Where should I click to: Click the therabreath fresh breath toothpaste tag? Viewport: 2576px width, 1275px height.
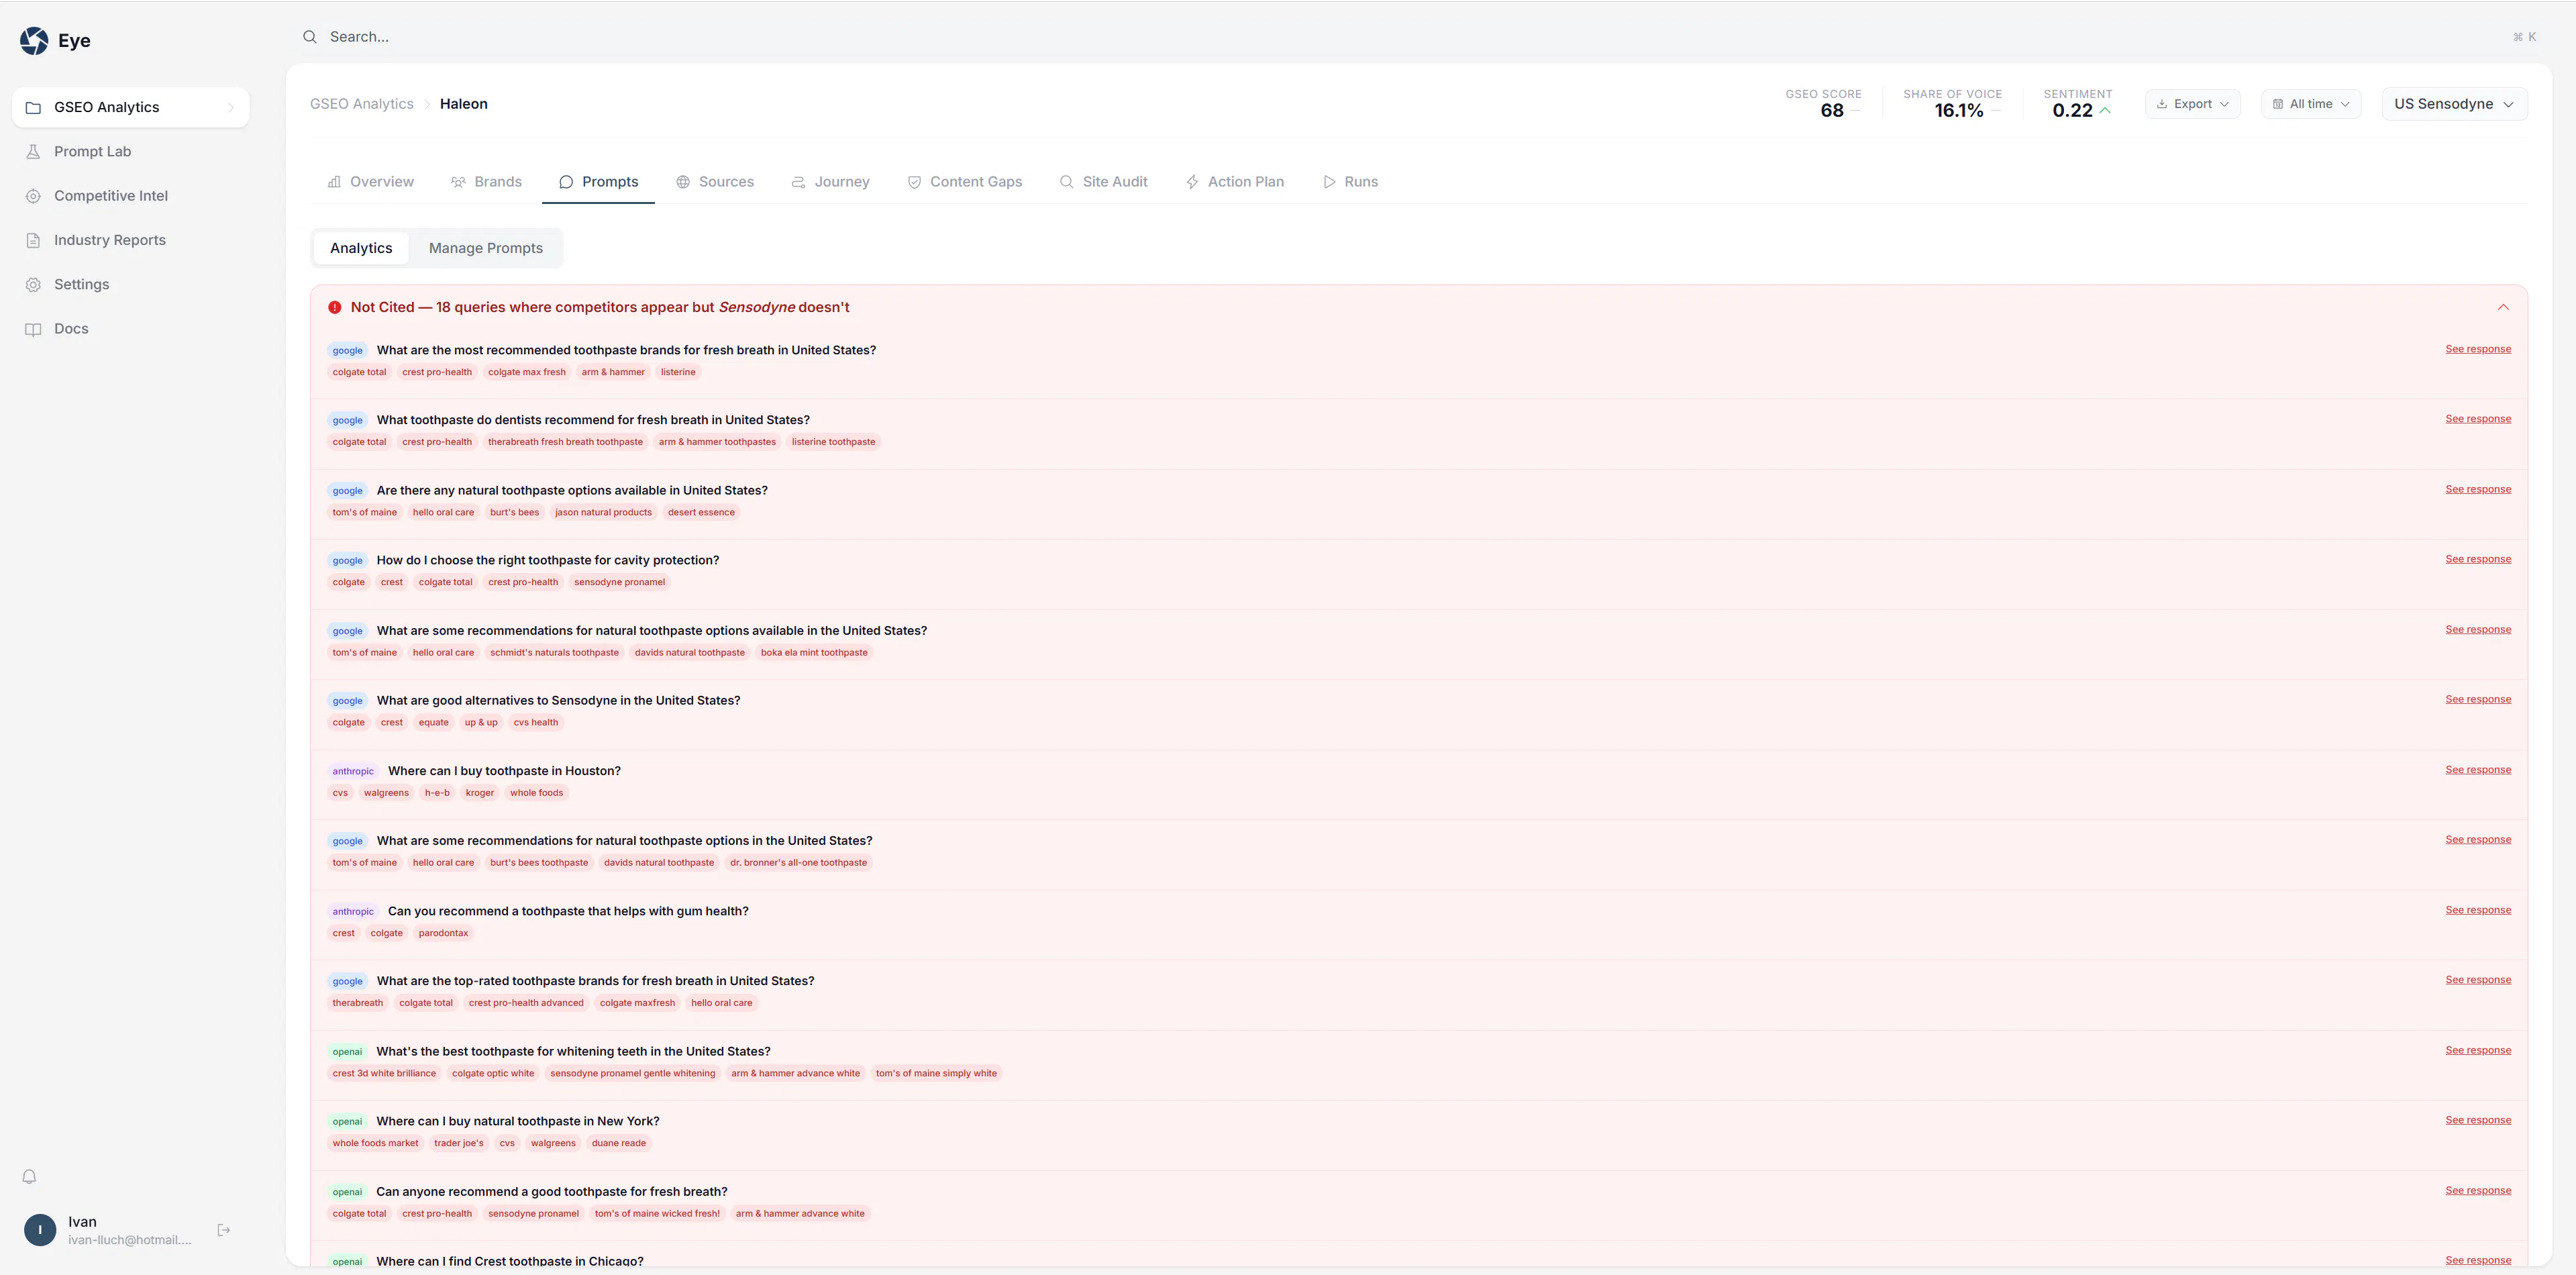coord(565,442)
